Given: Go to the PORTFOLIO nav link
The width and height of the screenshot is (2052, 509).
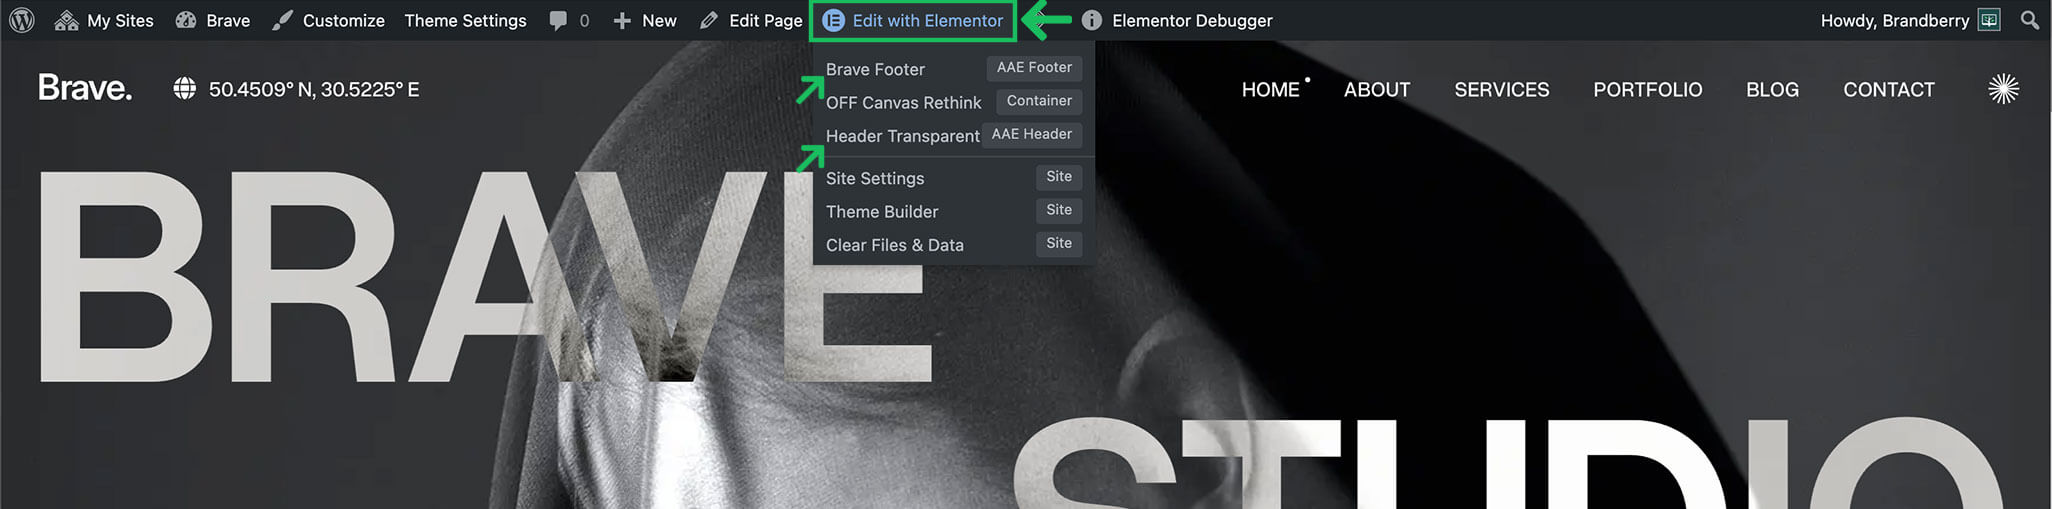Looking at the screenshot, I should pyautogui.click(x=1647, y=89).
